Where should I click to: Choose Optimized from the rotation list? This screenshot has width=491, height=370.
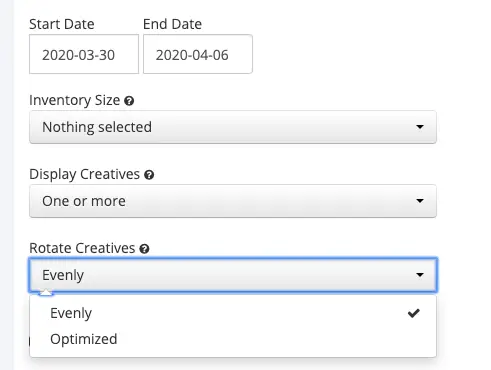point(233,339)
